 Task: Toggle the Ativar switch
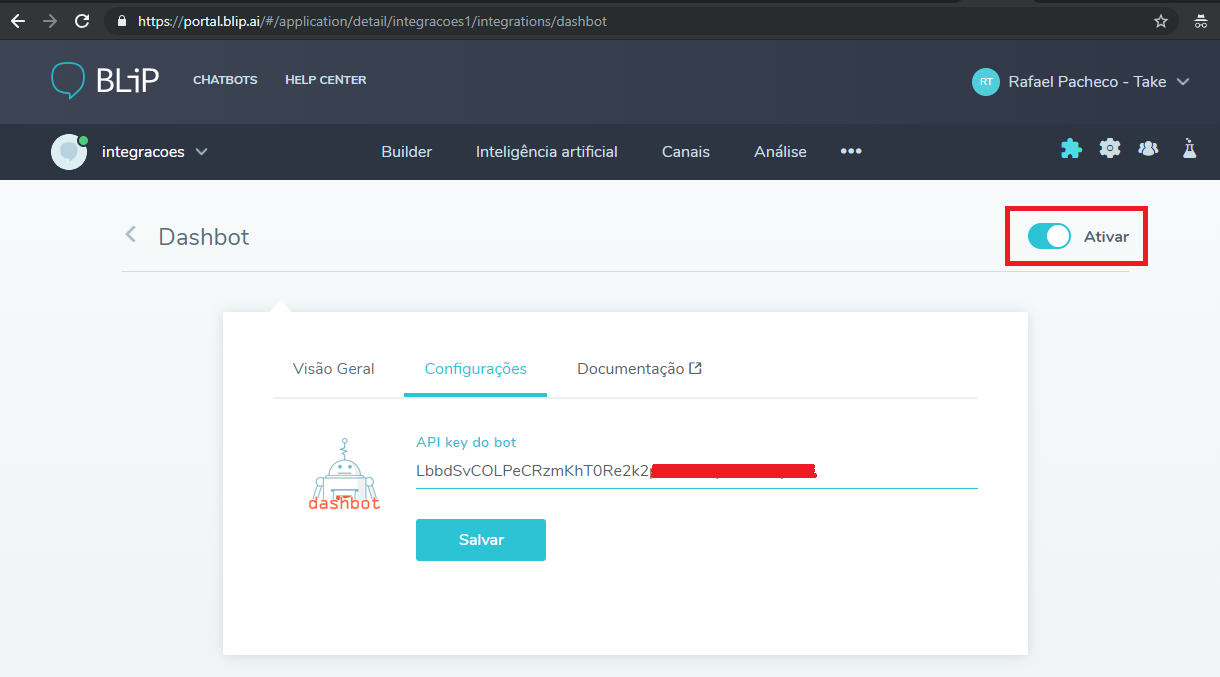click(1049, 237)
